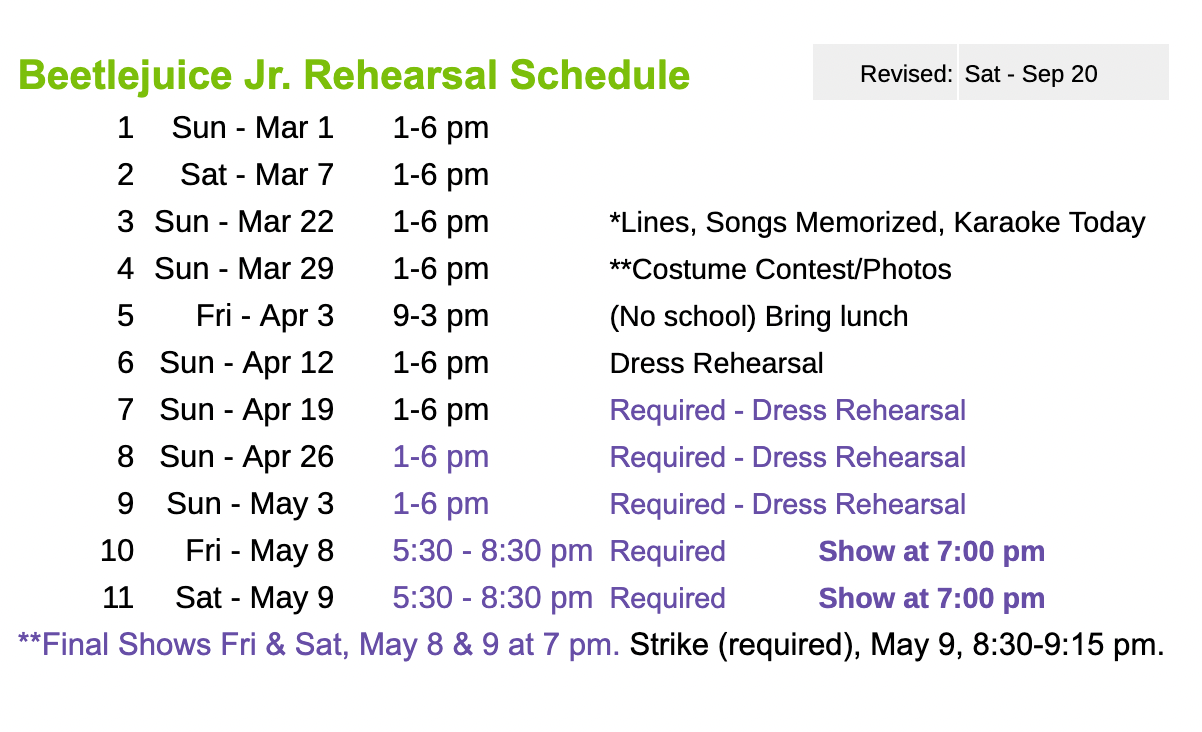Click Show at 7:00 pm on Fri May 8 row
The image size is (1202, 732).
[931, 551]
